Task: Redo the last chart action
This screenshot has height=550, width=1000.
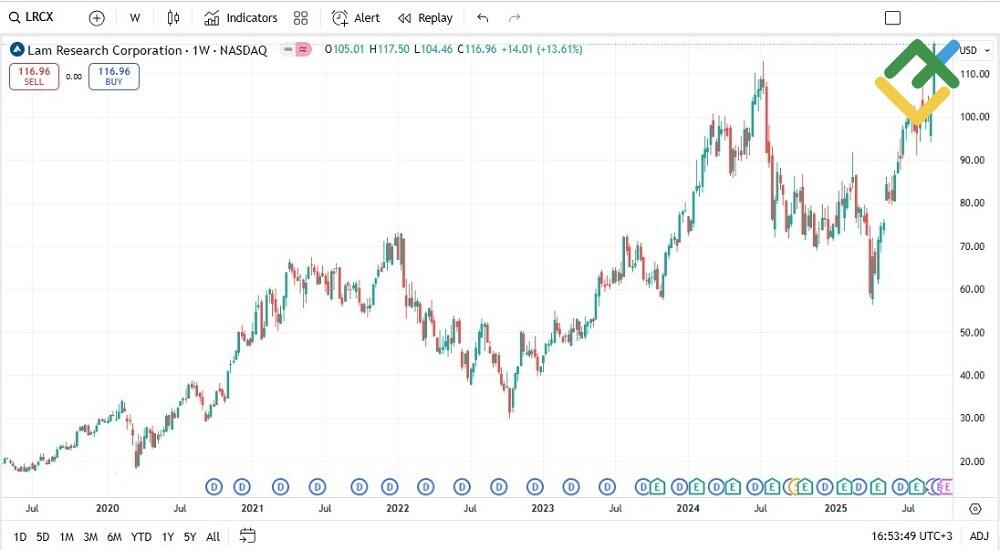Action: (515, 18)
